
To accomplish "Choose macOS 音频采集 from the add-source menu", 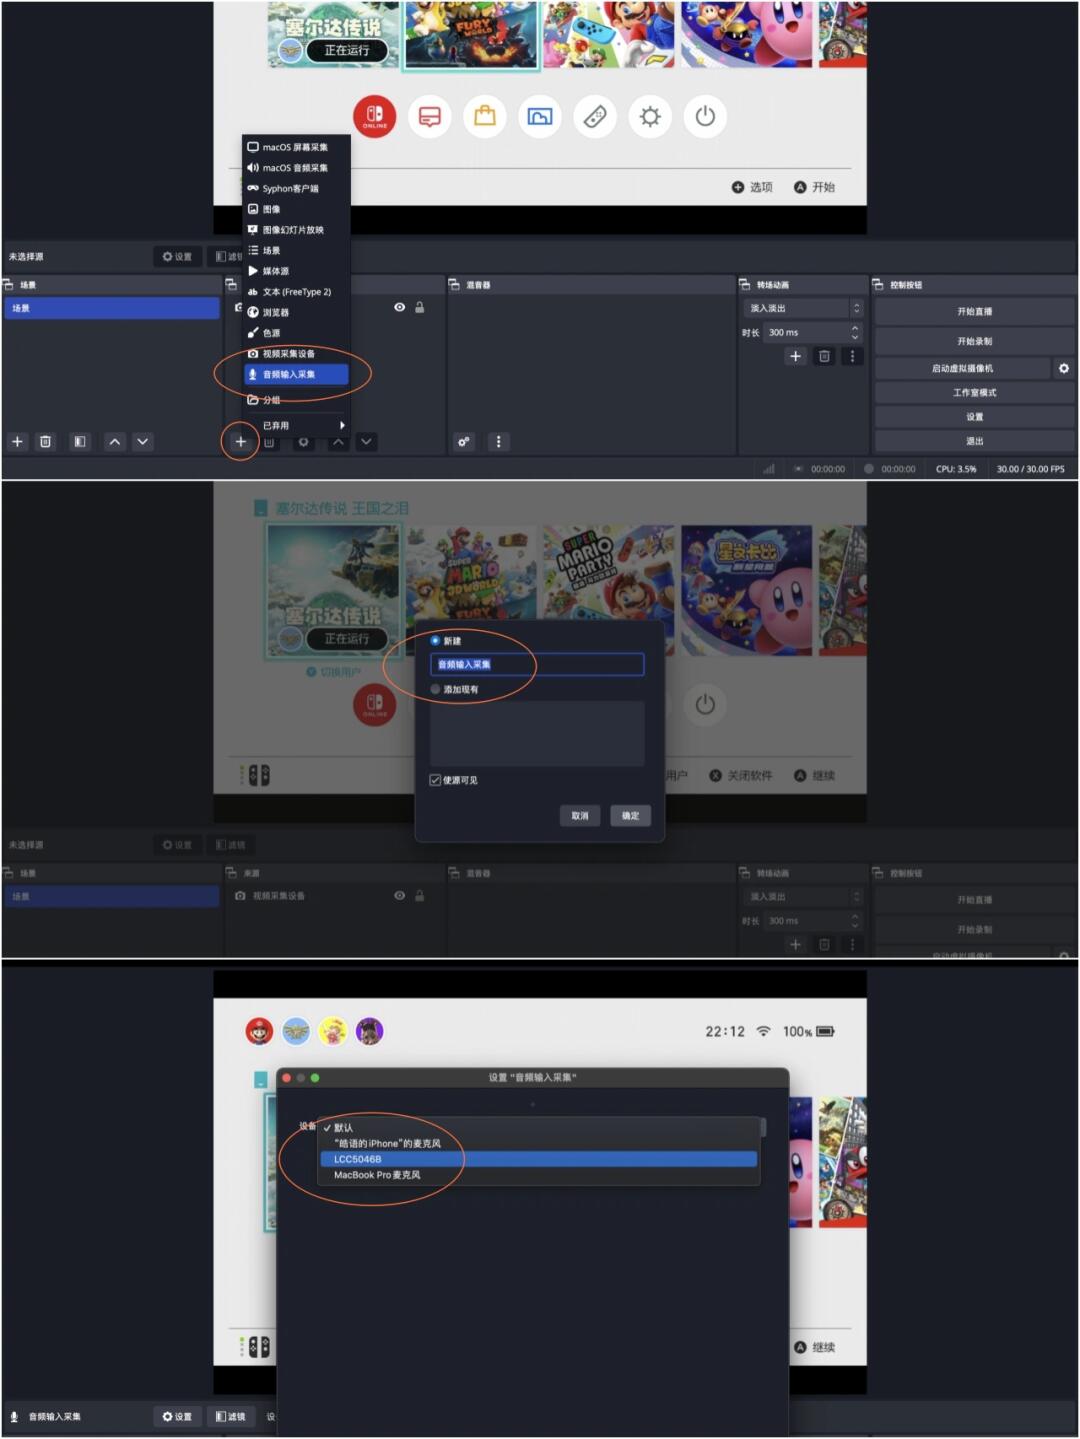I will pyautogui.click(x=296, y=168).
